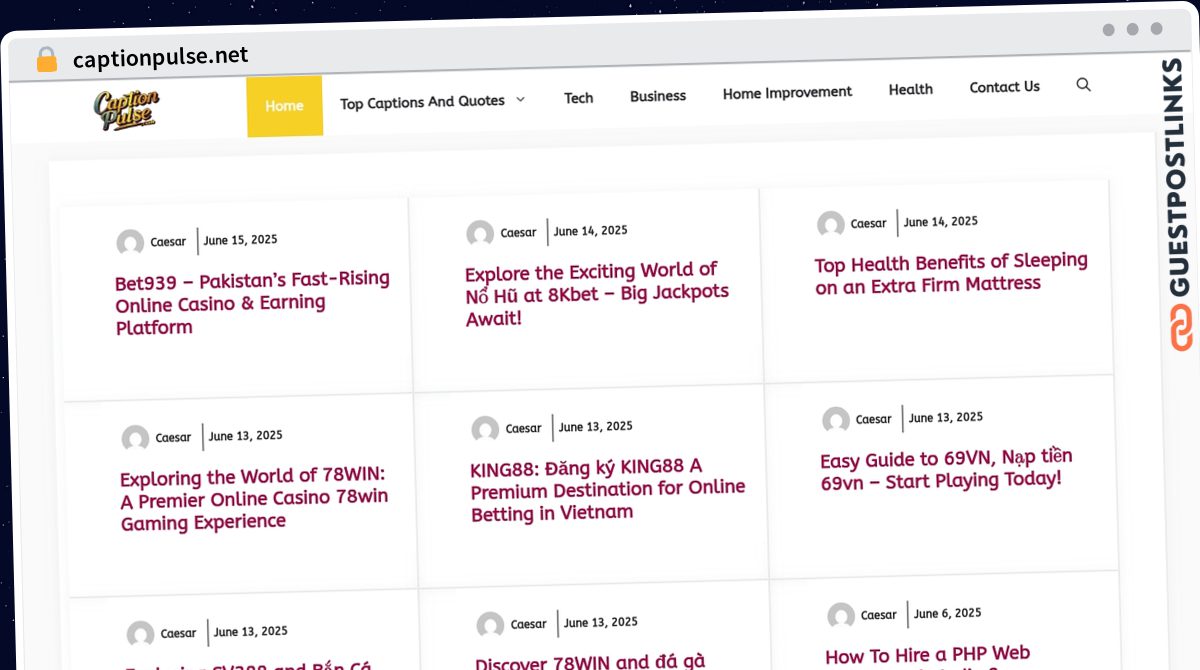The width and height of the screenshot is (1200, 670).
Task: Click June 14, 2025 date on 8Kbet post
Action: pos(590,231)
